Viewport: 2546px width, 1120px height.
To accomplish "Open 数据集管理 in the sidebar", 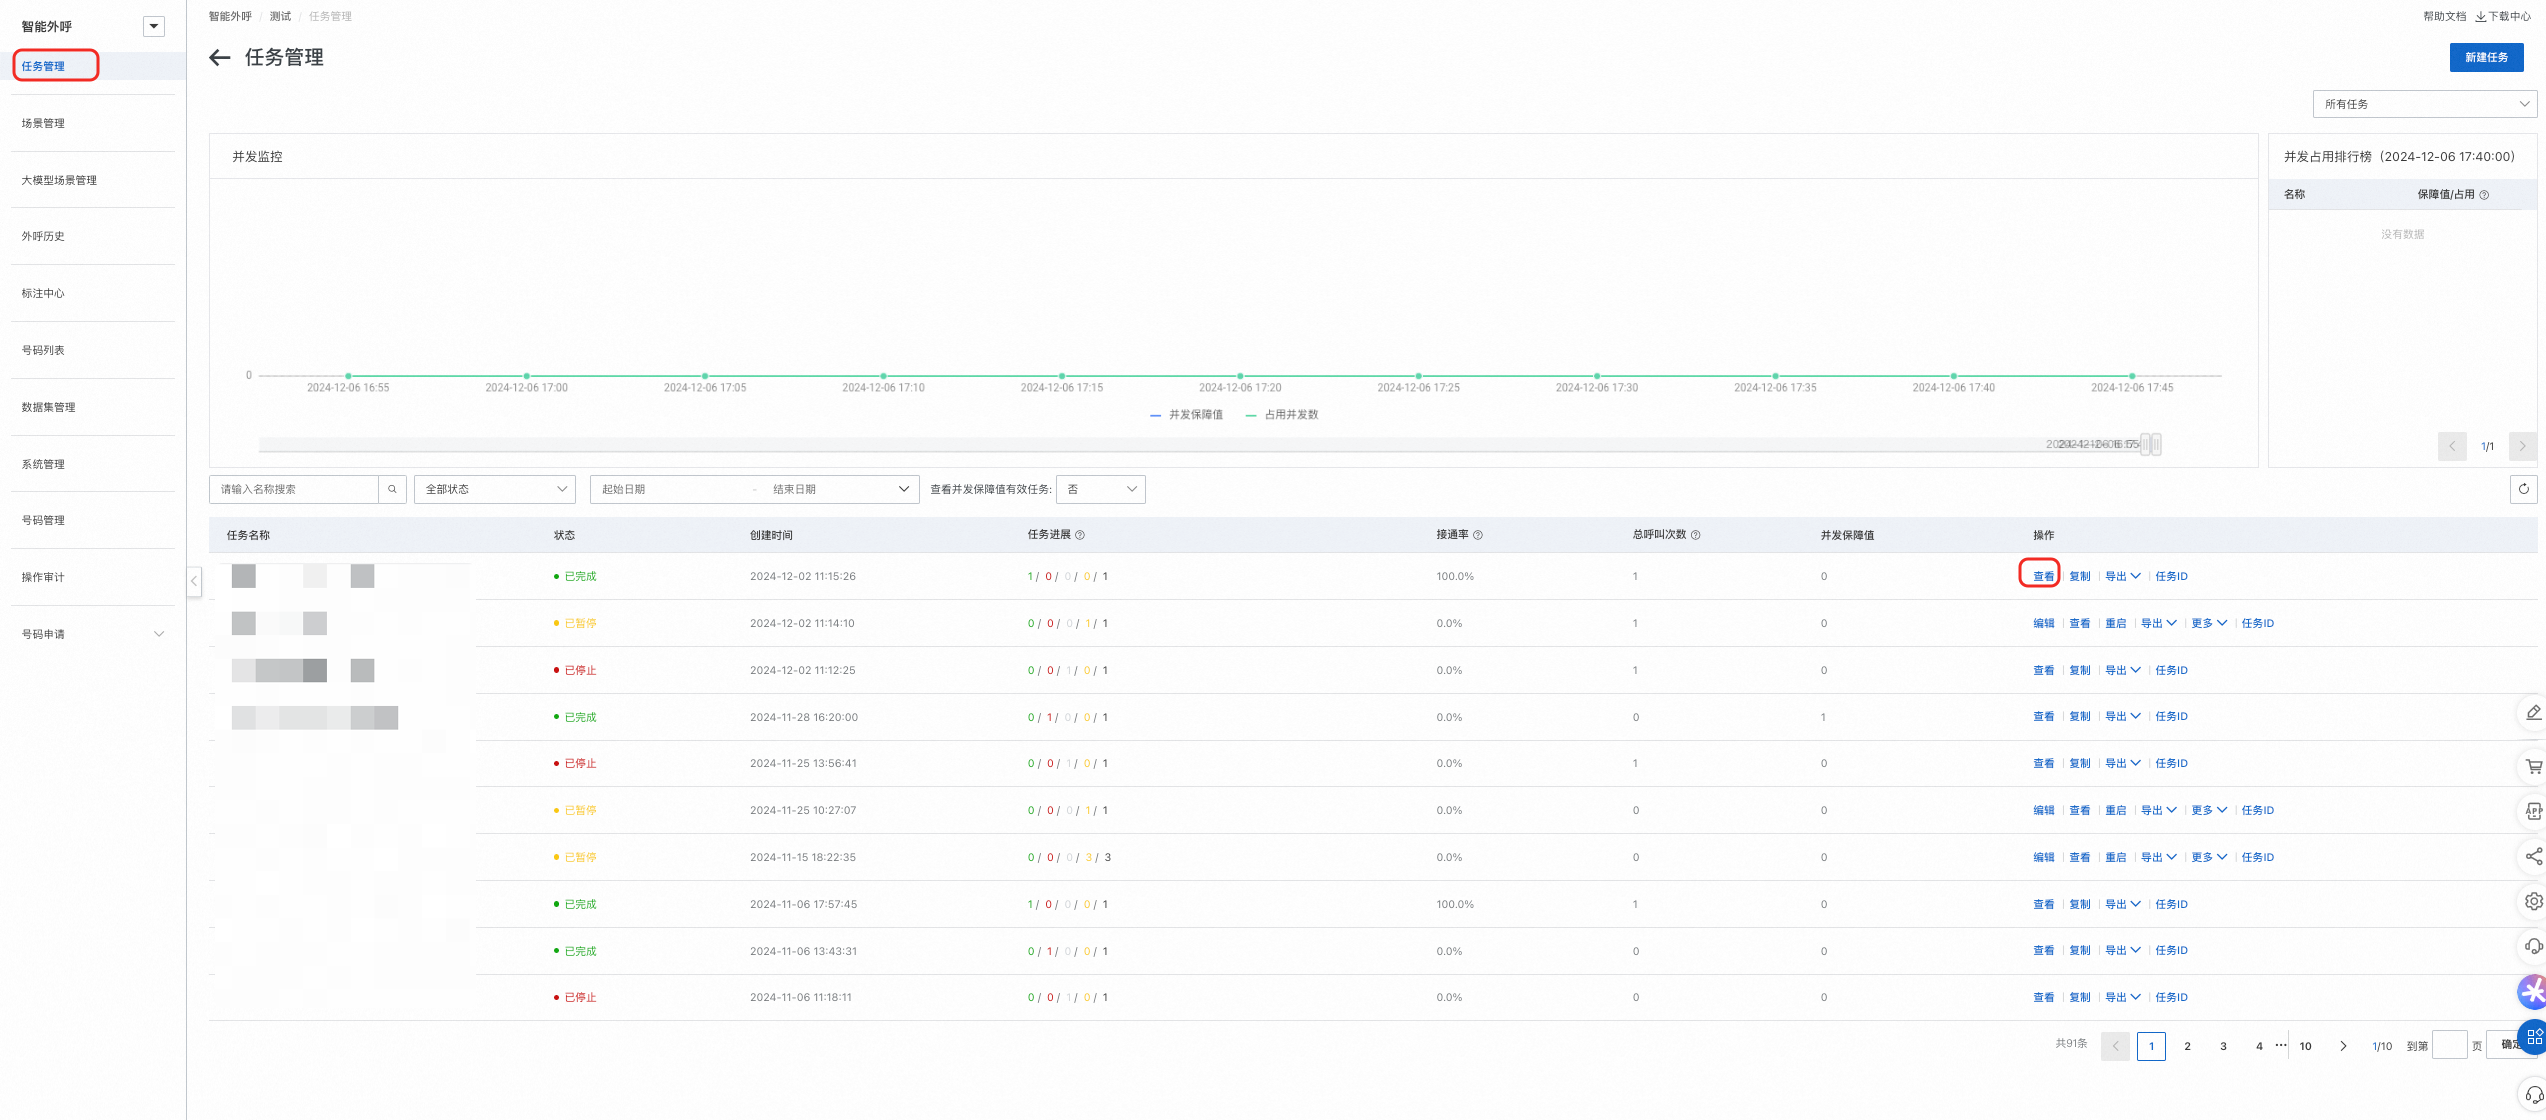I will 48,407.
